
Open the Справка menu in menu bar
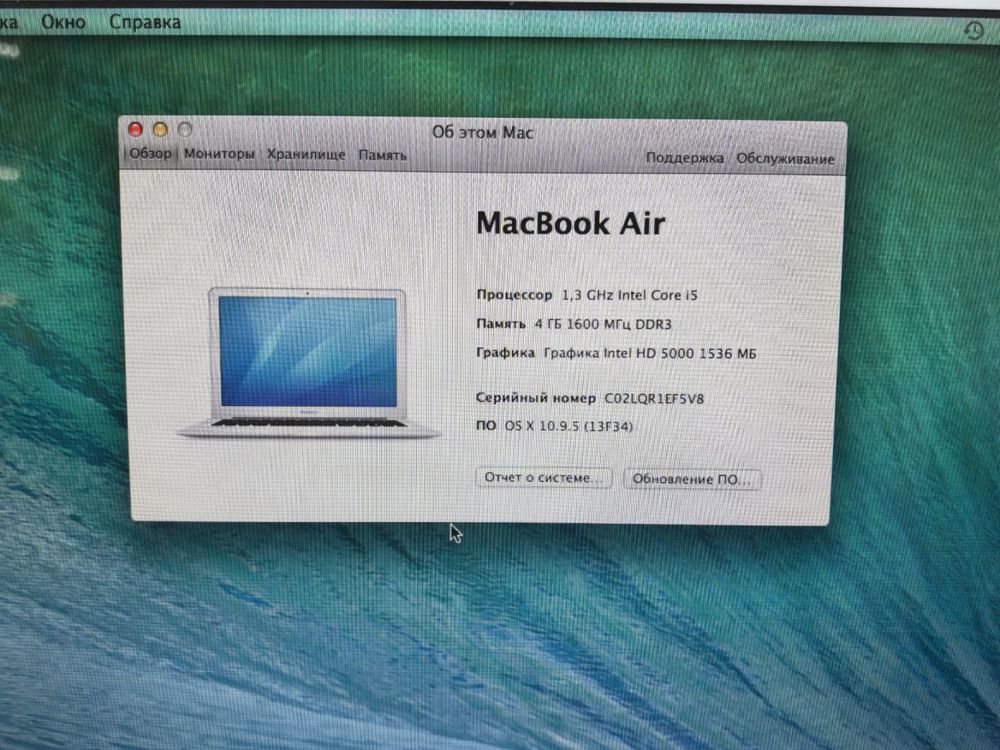145,22
